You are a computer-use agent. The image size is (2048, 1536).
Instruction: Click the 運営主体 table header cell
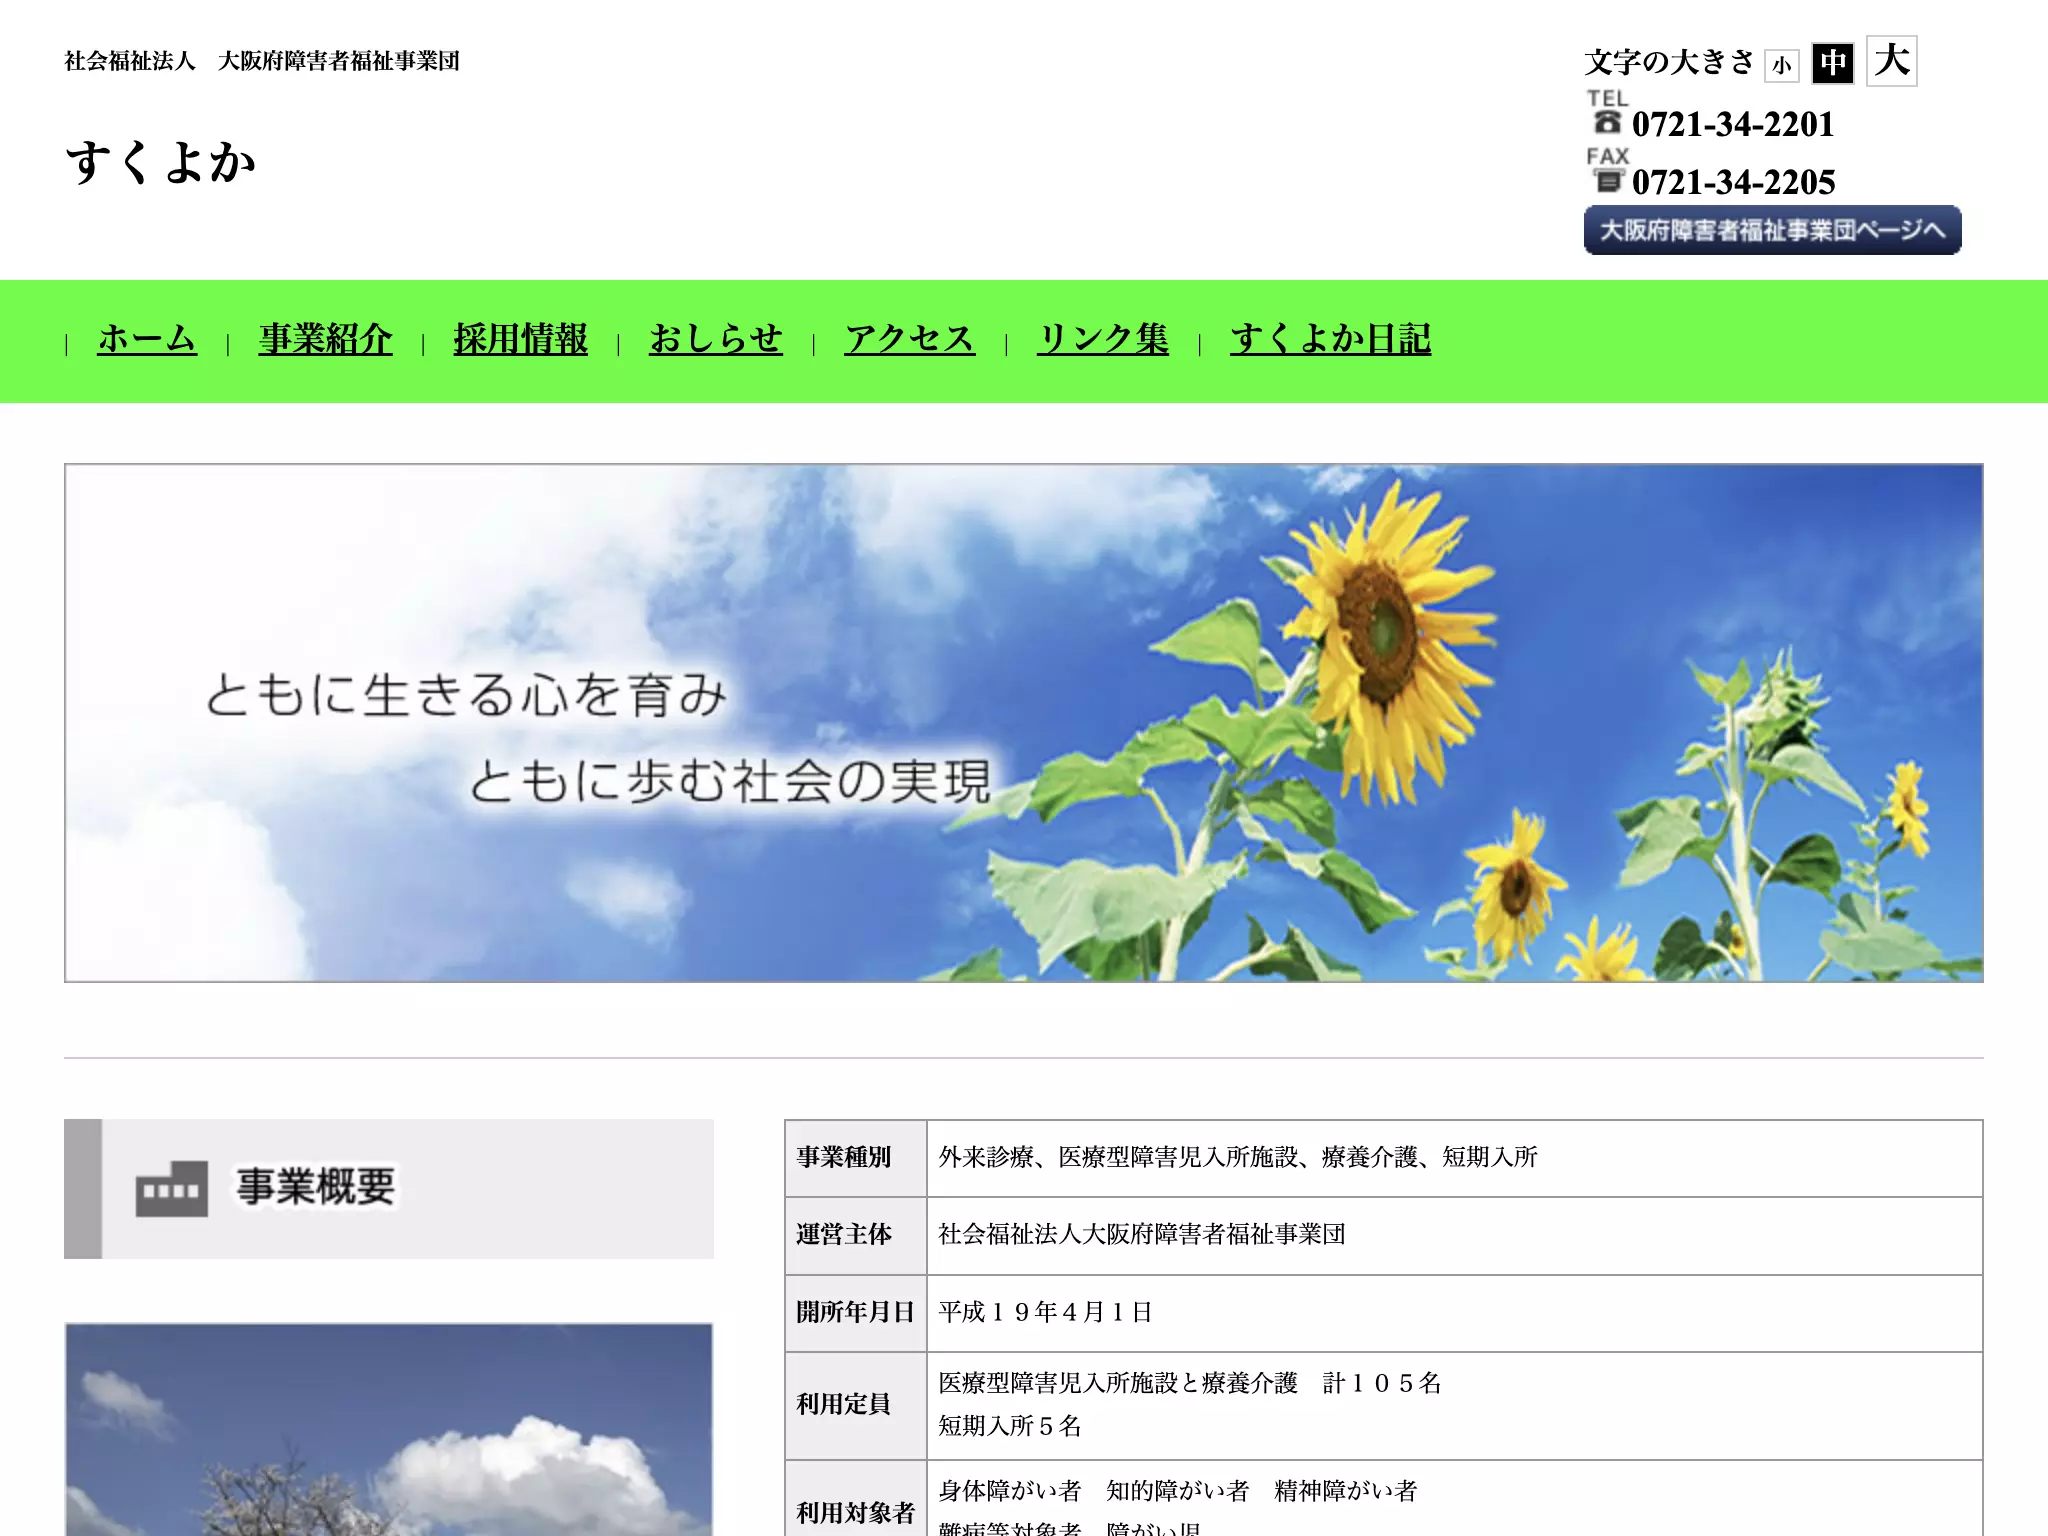click(x=856, y=1236)
